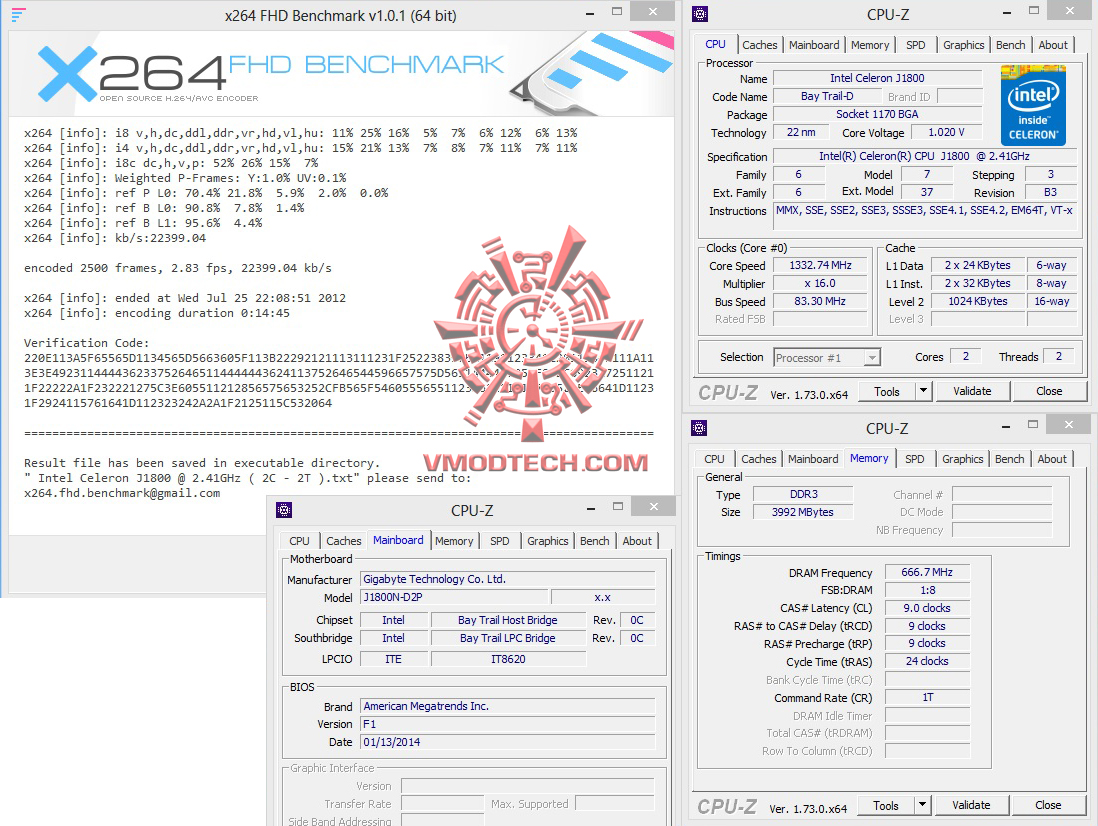
Task: Open Memory tab in top CPU-Z window
Action: click(870, 45)
